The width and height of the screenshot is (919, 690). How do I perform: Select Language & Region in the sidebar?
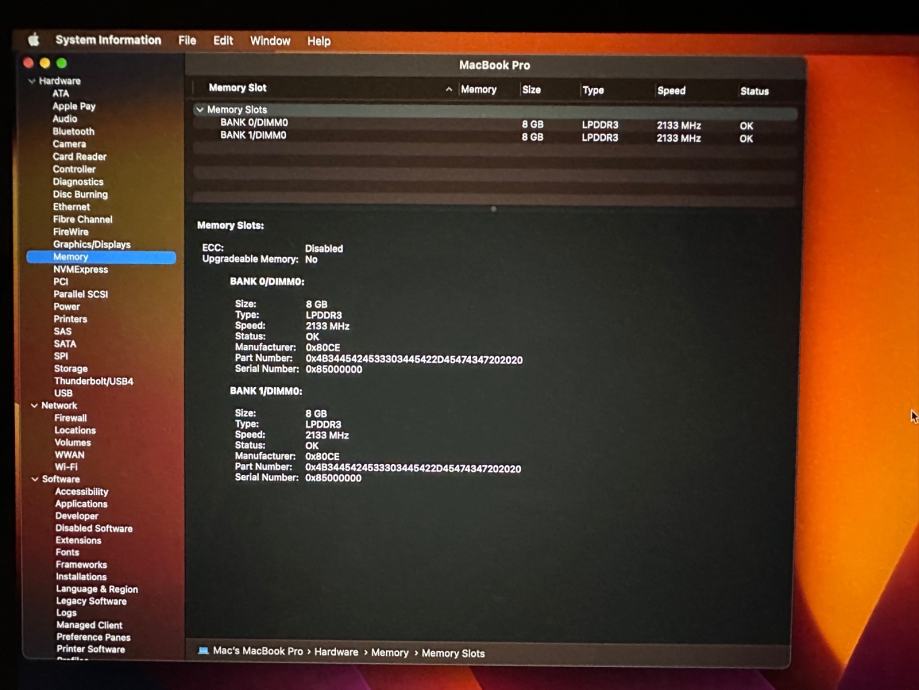coord(97,589)
